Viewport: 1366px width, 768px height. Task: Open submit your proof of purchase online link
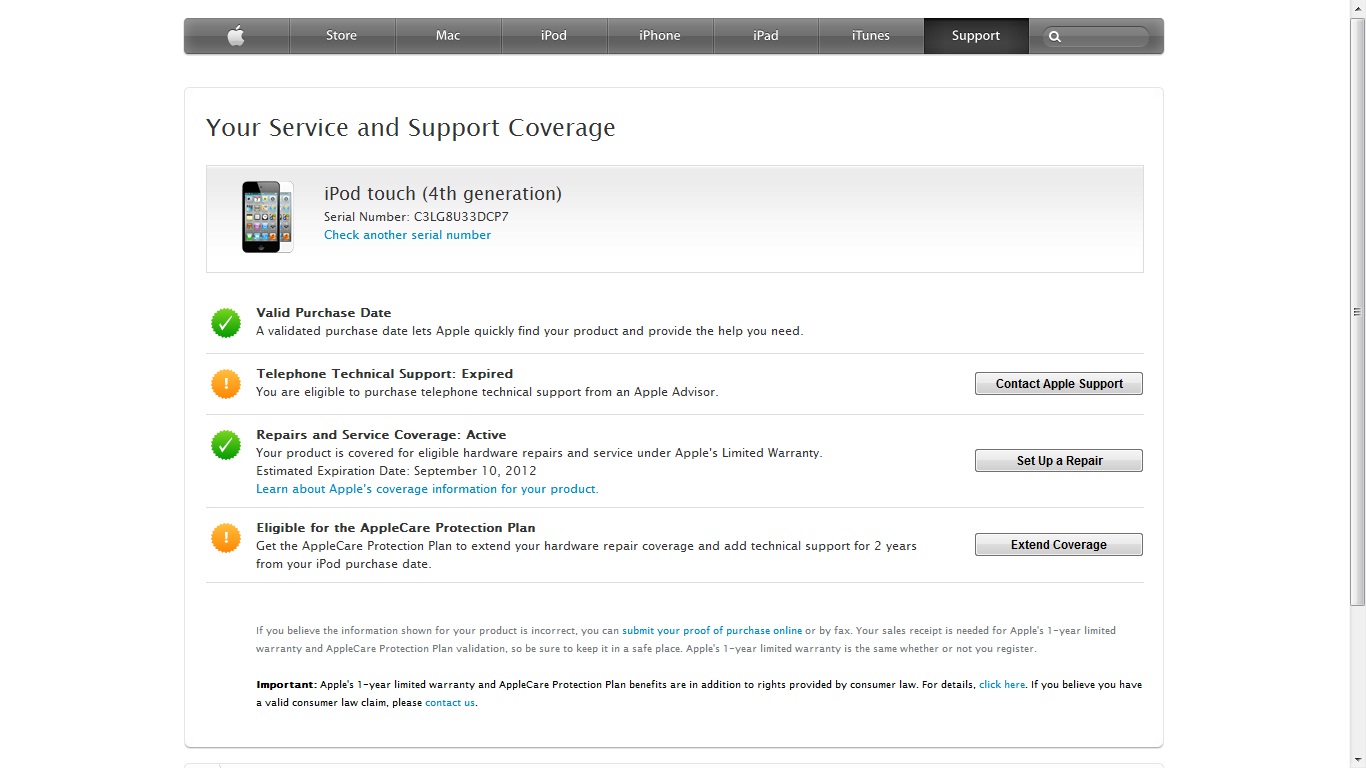[x=712, y=631]
